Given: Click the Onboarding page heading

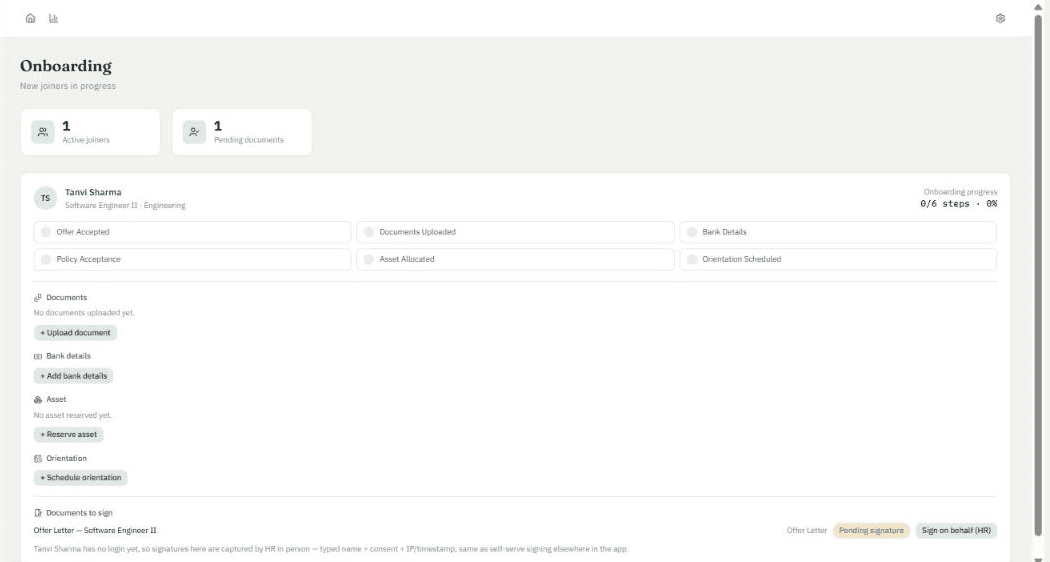Looking at the screenshot, I should click(66, 66).
